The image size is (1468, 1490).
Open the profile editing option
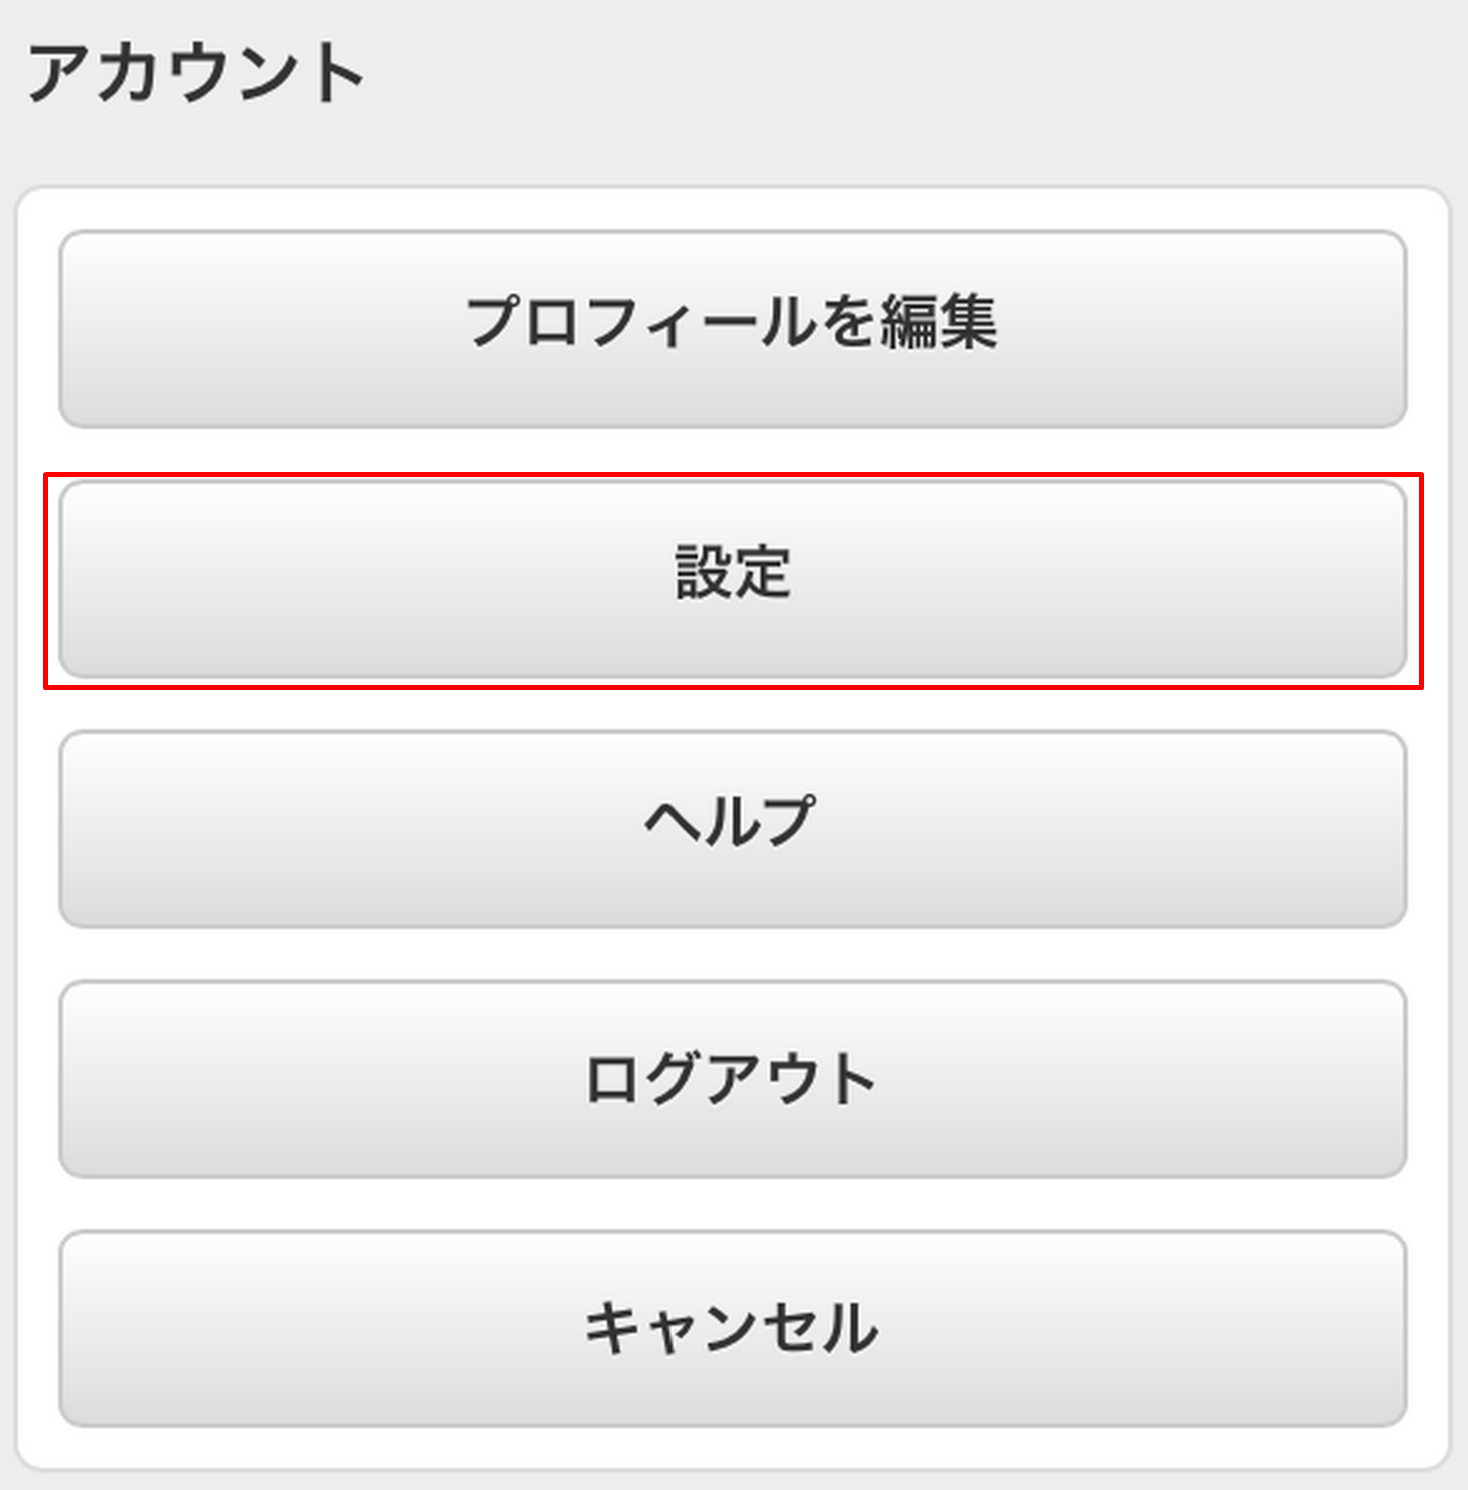pos(733,328)
